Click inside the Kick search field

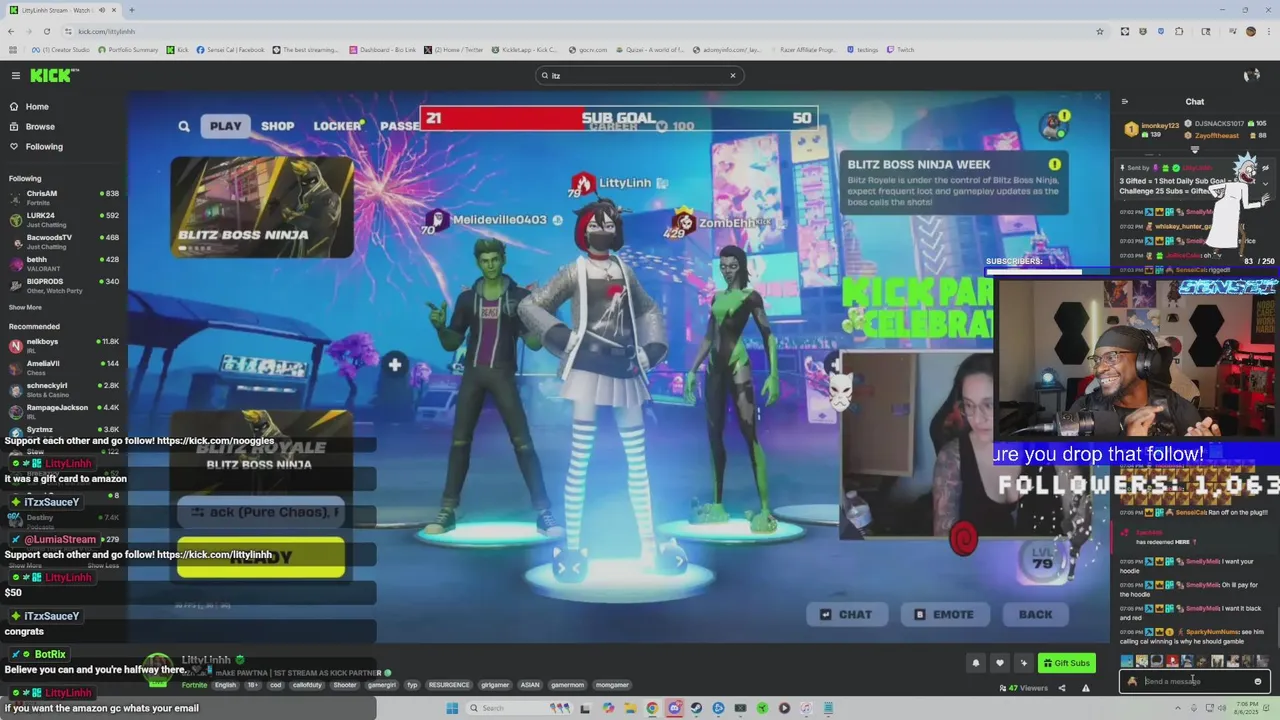tap(640, 75)
